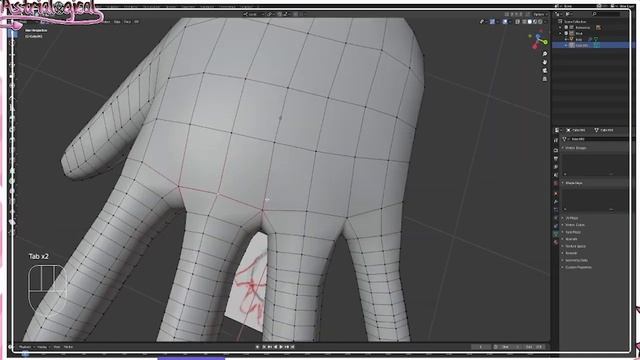
Task: Open the UV menu in viewport header
Action: click(x=137, y=22)
